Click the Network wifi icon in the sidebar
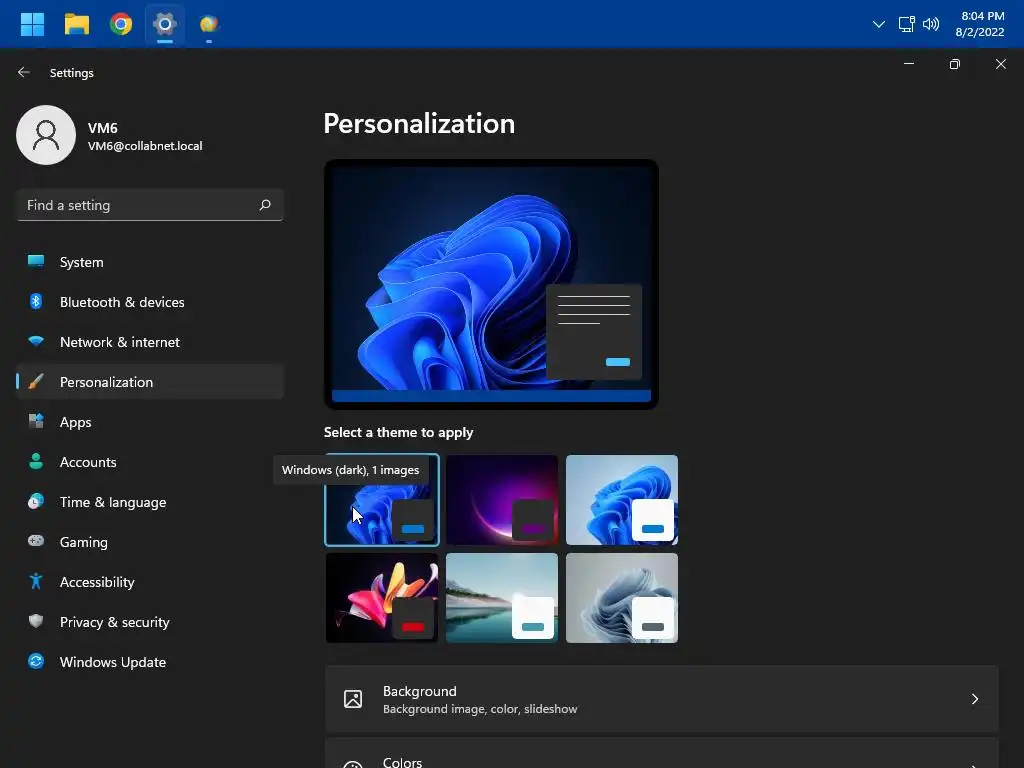Screen dimensions: 1024x768 coord(36,342)
